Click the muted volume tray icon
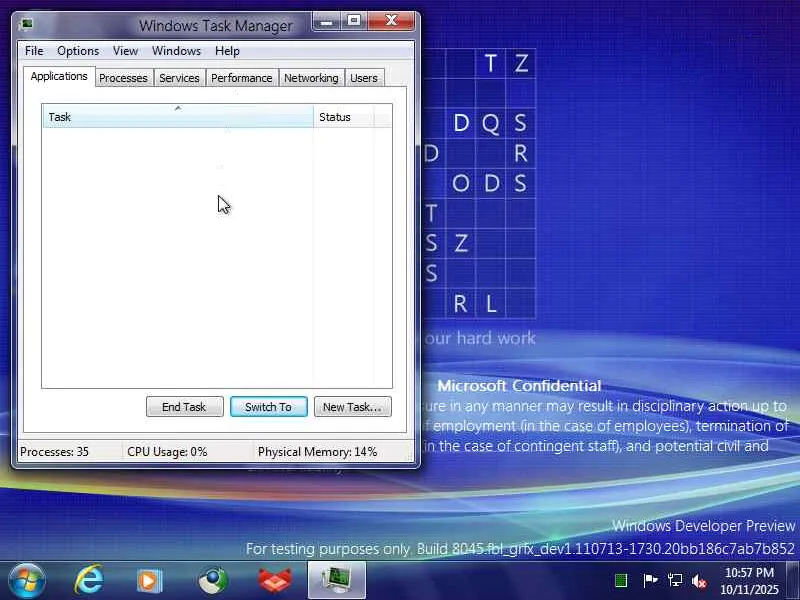Image resolution: width=800 pixels, height=600 pixels. [x=698, y=581]
